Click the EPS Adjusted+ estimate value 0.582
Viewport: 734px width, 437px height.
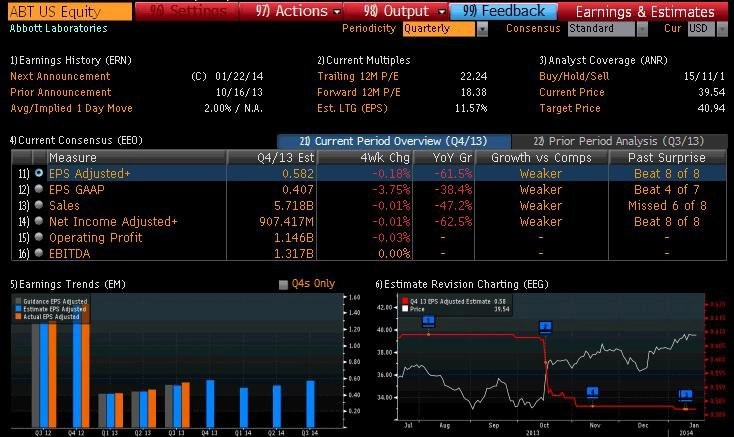click(298, 174)
